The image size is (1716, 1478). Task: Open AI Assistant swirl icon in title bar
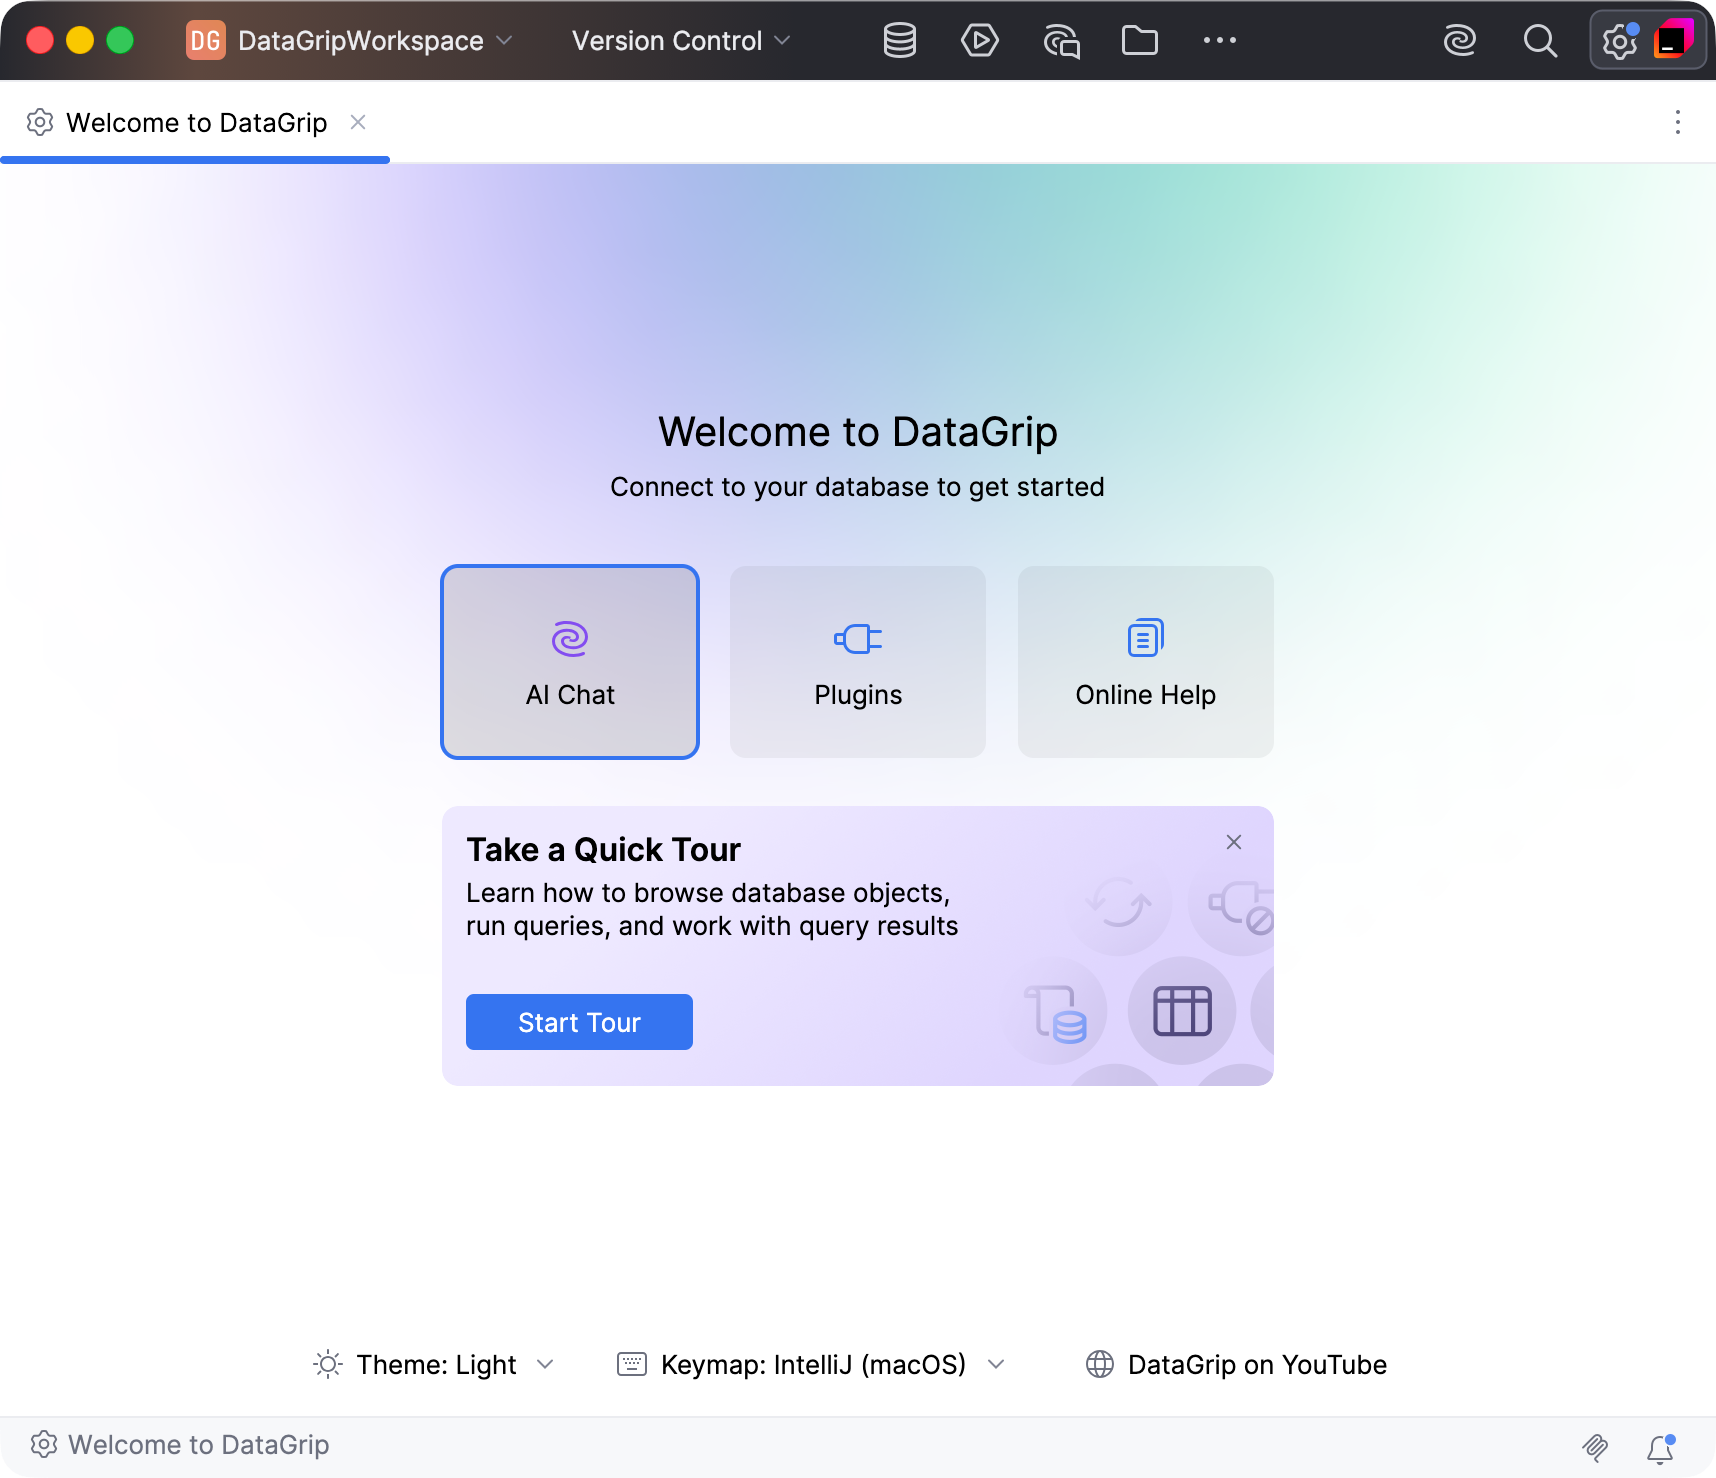point(1460,41)
